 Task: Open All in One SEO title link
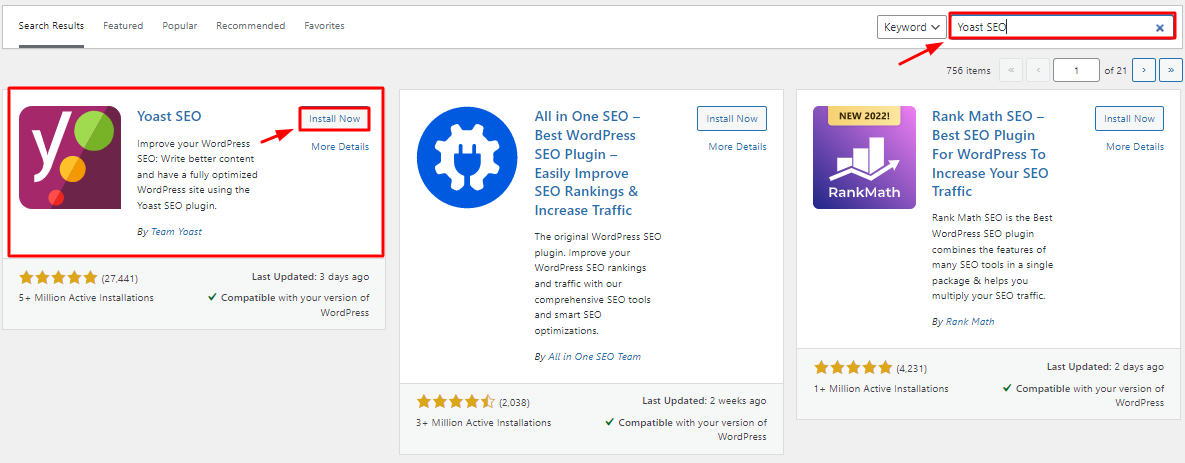588,163
